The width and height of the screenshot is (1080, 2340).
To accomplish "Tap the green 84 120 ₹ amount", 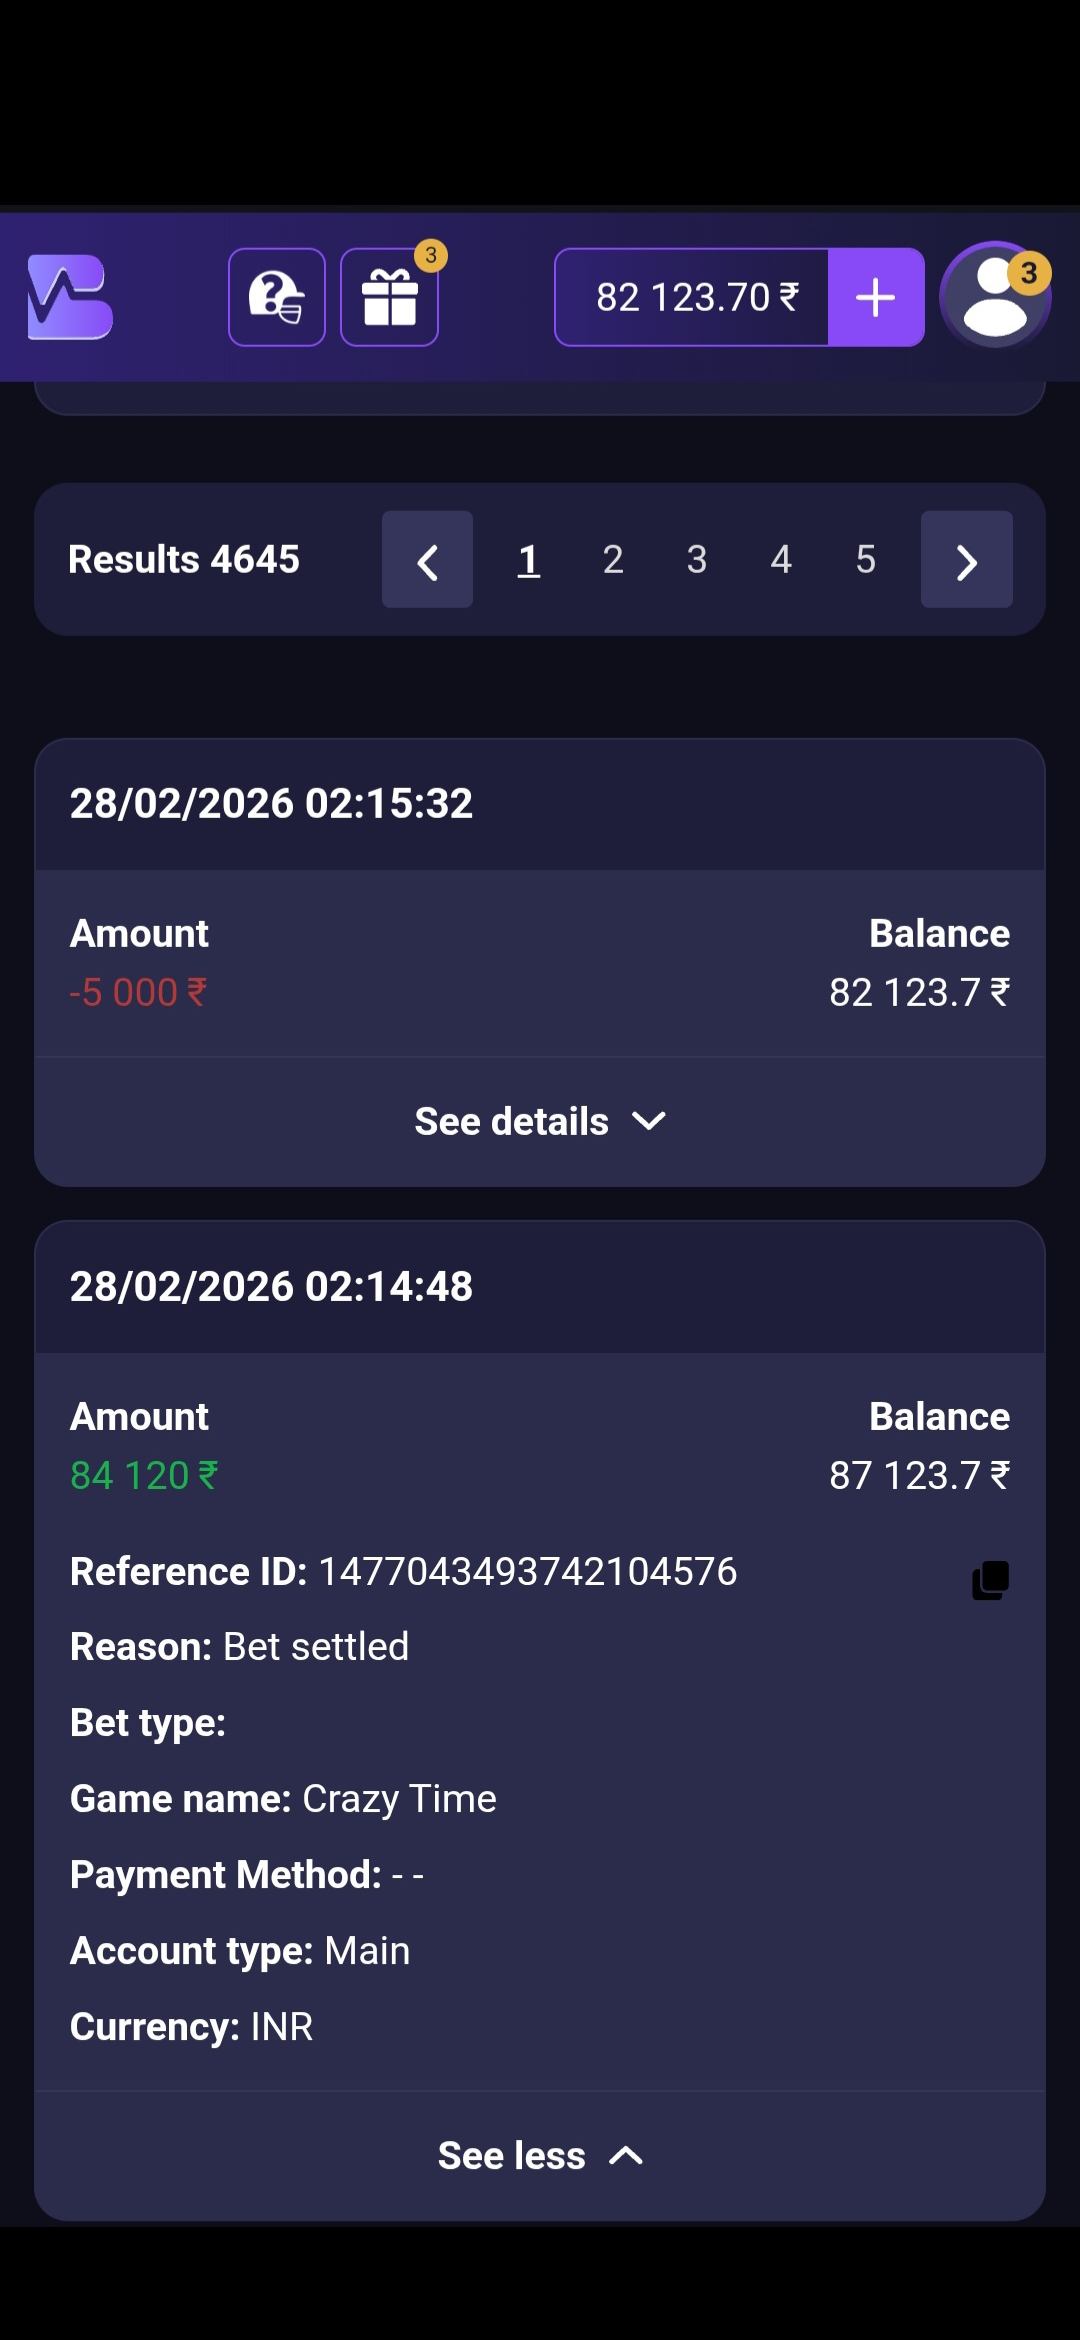I will (x=144, y=1476).
